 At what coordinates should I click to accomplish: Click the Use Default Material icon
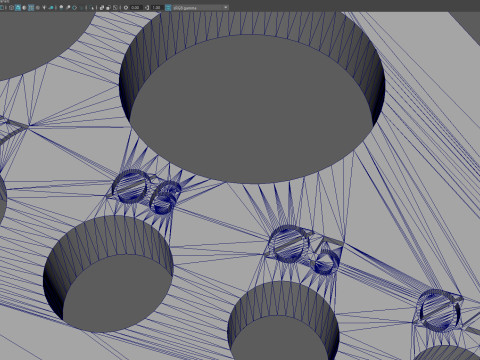pyautogui.click(x=24, y=7)
